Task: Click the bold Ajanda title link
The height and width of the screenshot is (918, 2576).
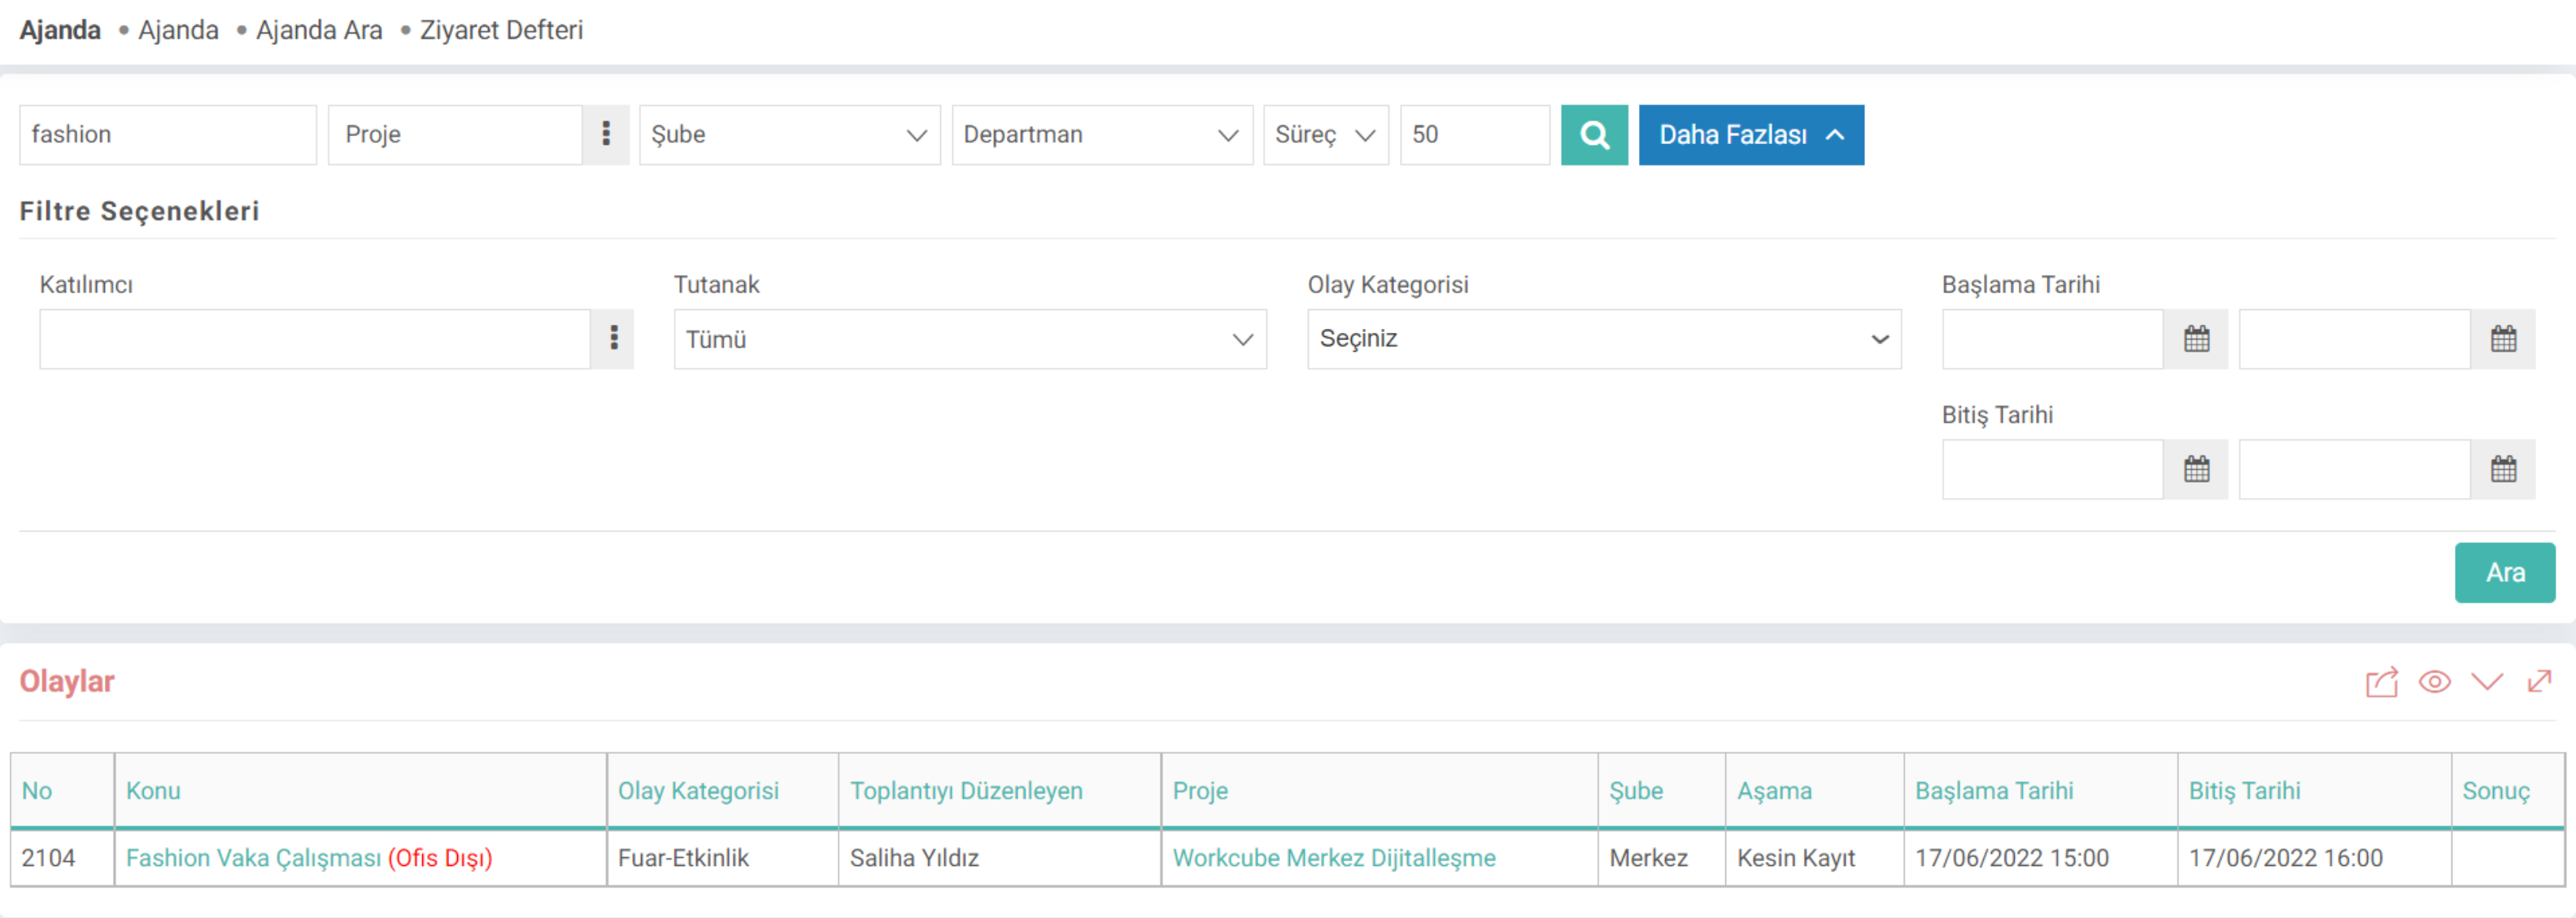Action: click(x=60, y=30)
